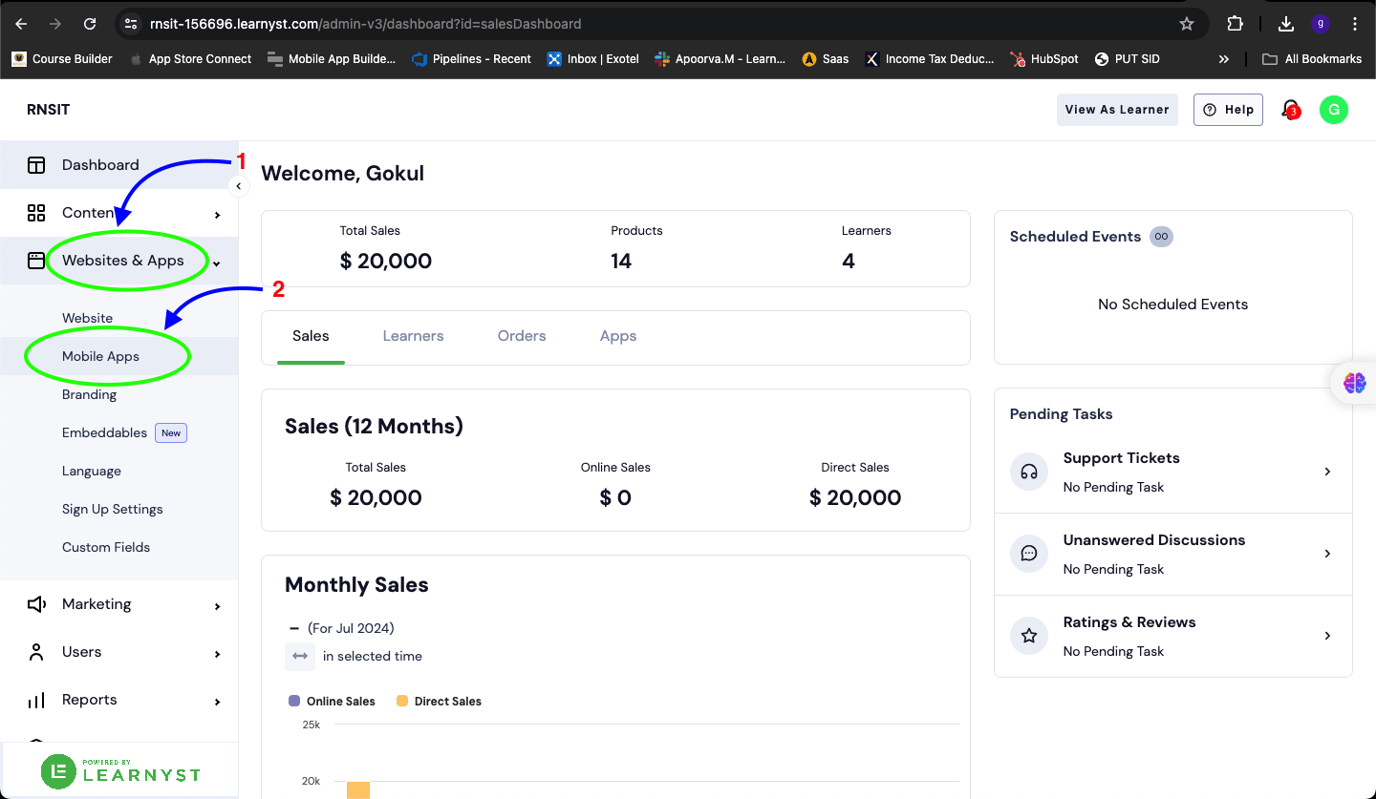Collapse the sidebar with the arrow handle
This screenshot has height=799, width=1376.
pos(238,186)
